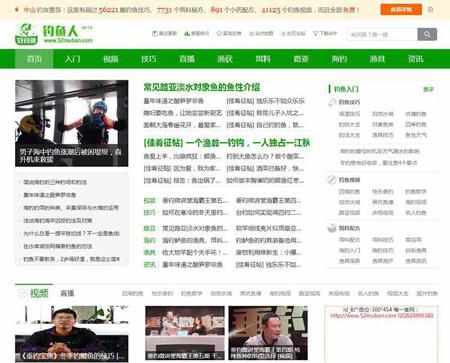Open the 路亚 navigation tab
The width and height of the screenshot is (450, 363).
[301, 59]
